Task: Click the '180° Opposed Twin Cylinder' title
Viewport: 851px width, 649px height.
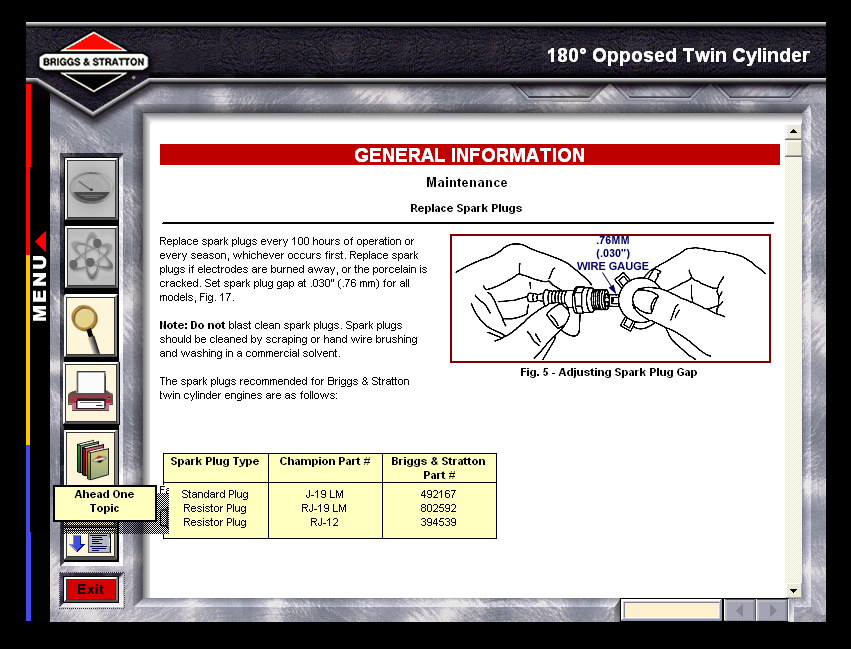Action: pyautogui.click(x=678, y=55)
